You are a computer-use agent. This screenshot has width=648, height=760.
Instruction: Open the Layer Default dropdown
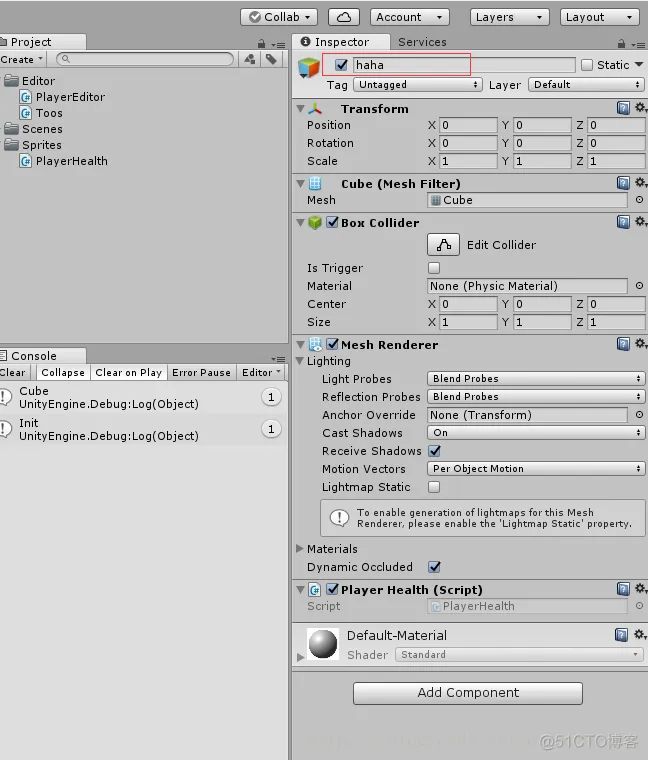tap(586, 85)
